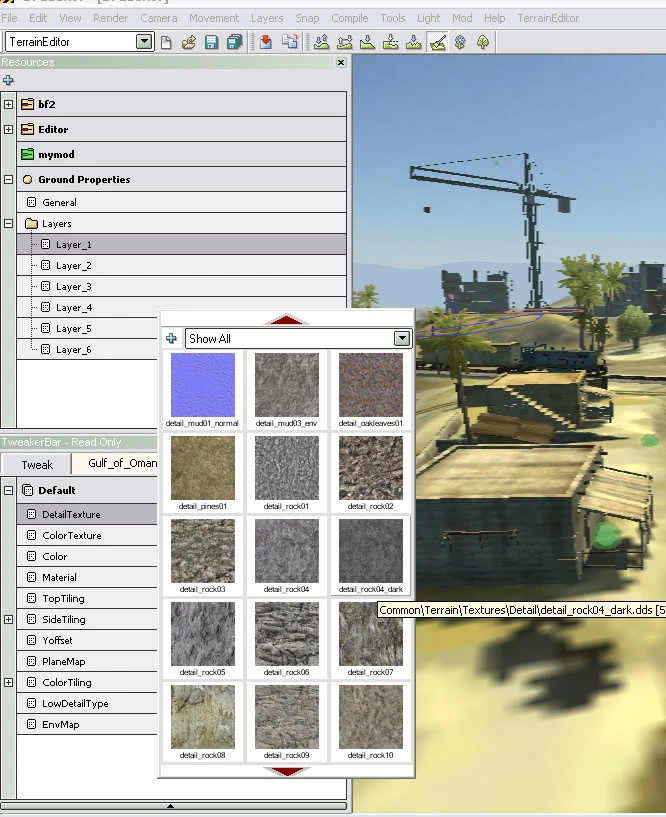Image resolution: width=666 pixels, height=817 pixels.
Task: Click the red arrow import icon
Action: click(x=266, y=42)
